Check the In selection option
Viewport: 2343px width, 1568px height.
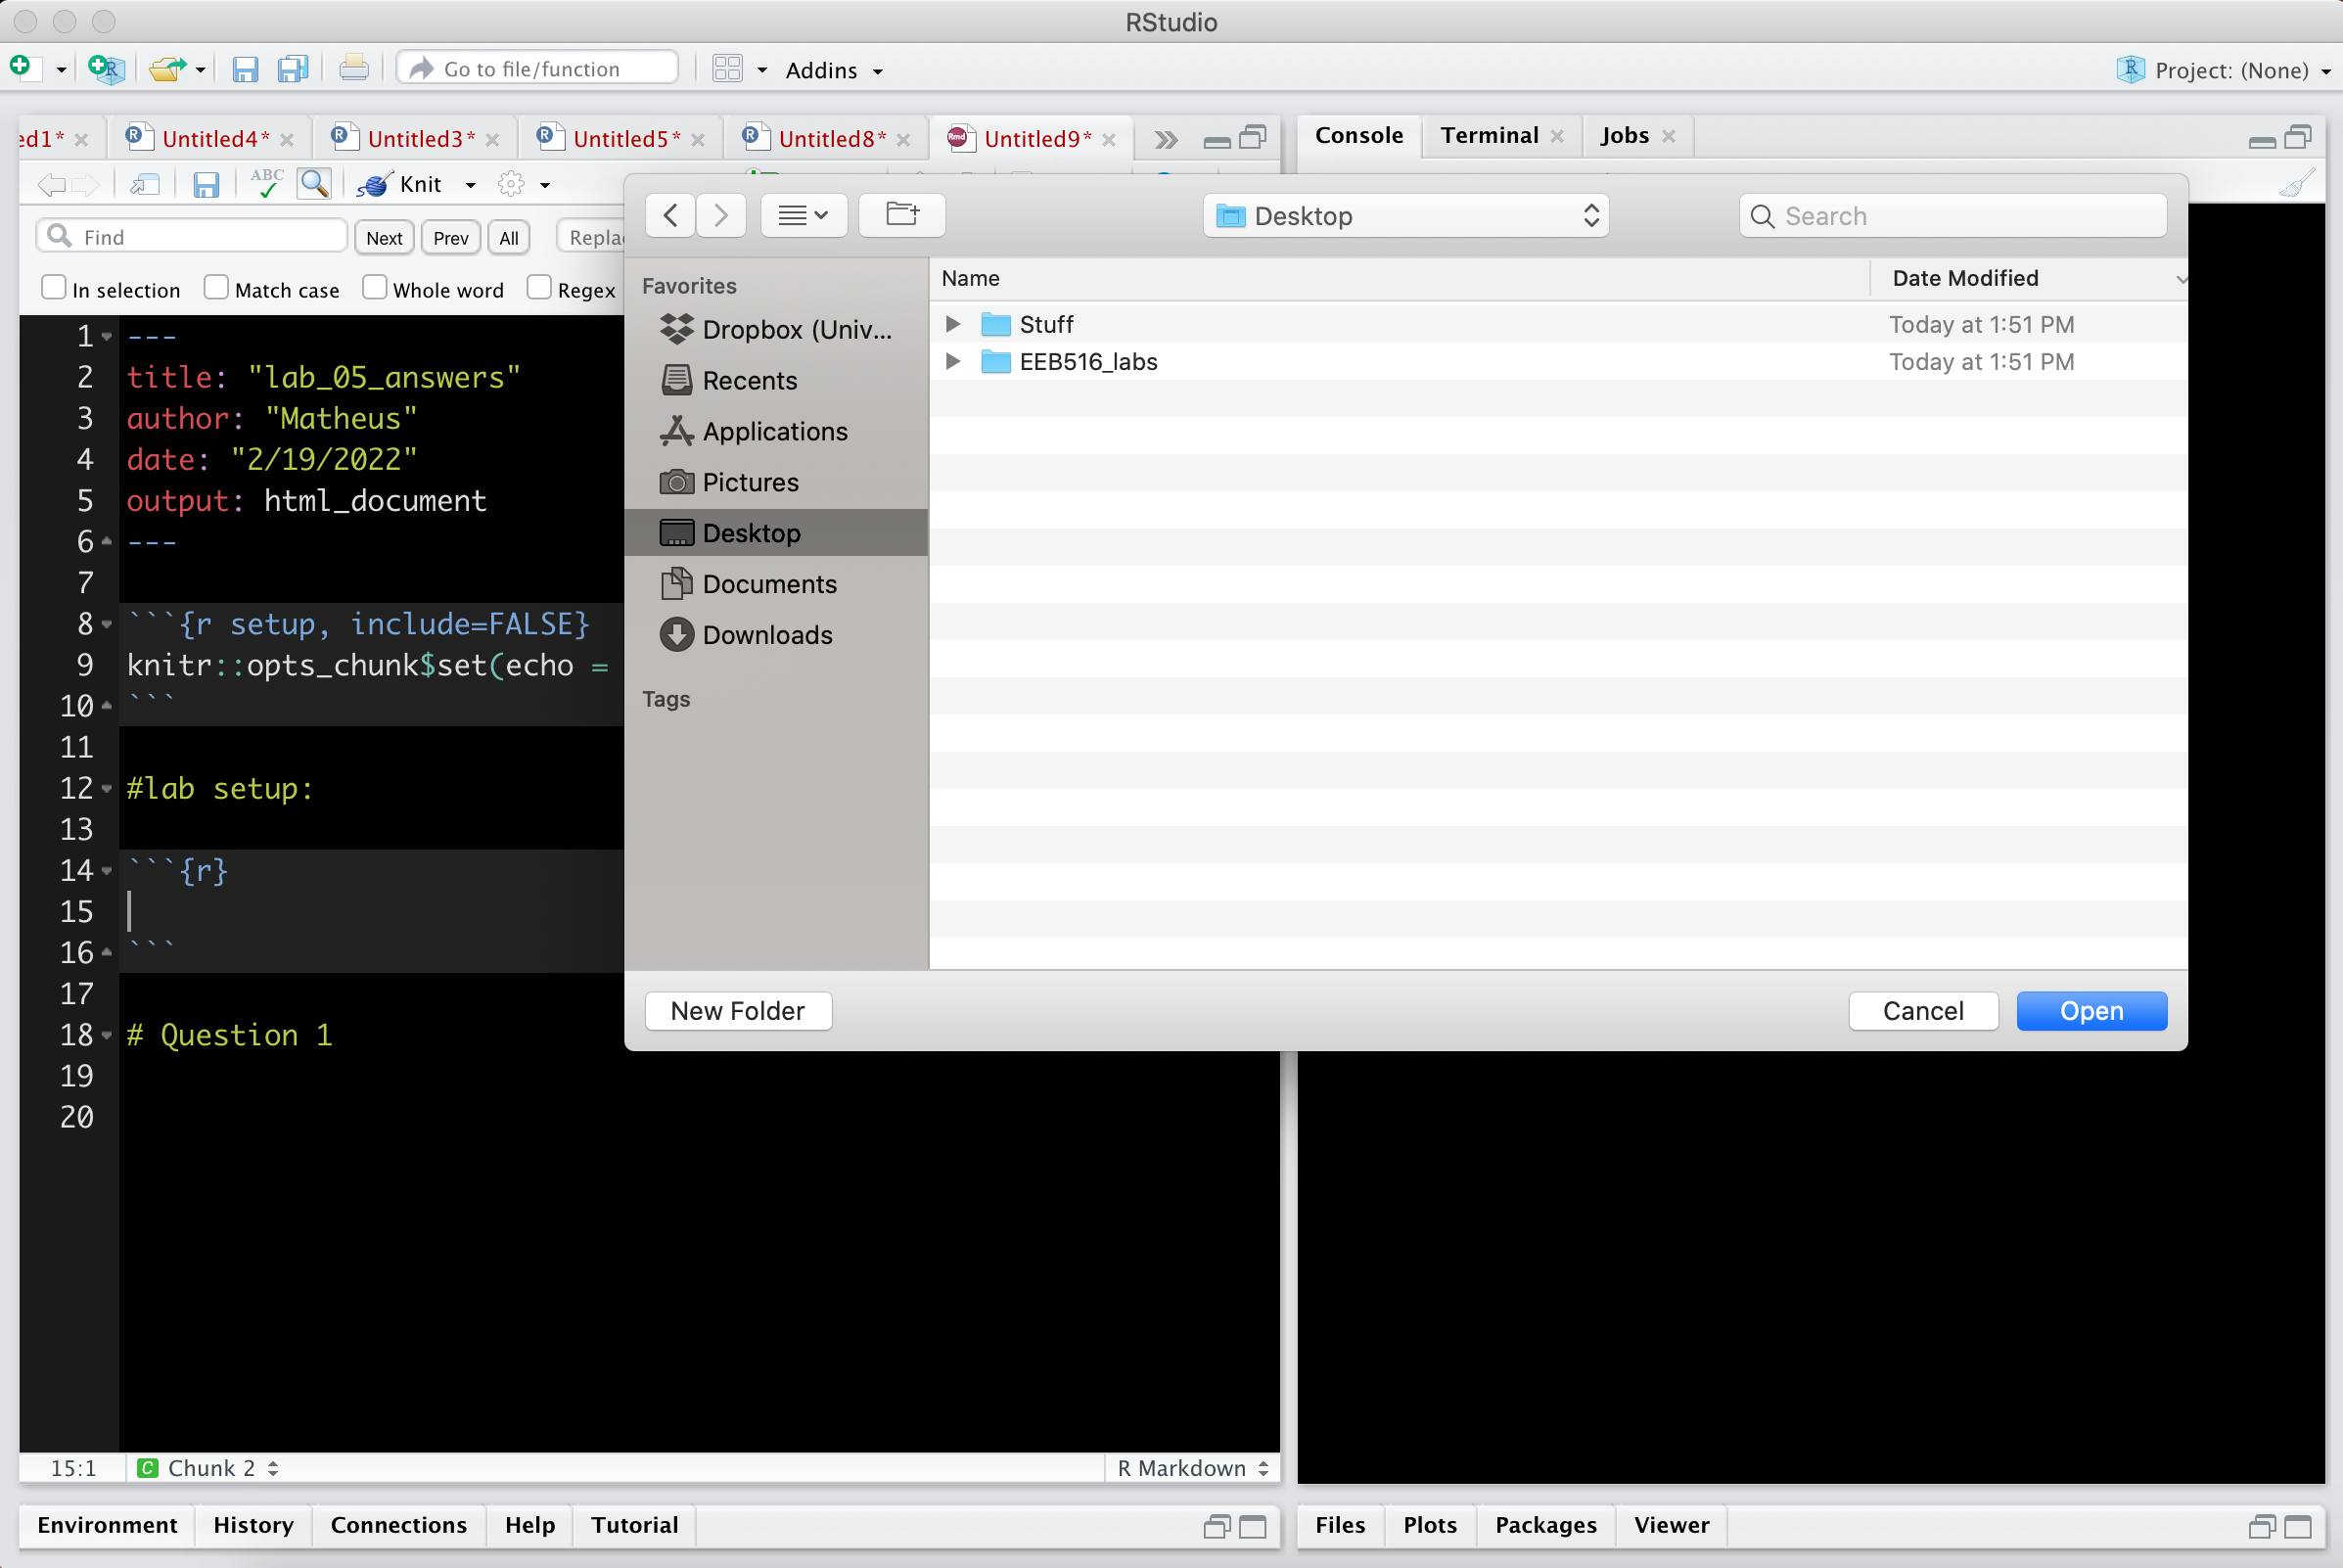pos(54,288)
